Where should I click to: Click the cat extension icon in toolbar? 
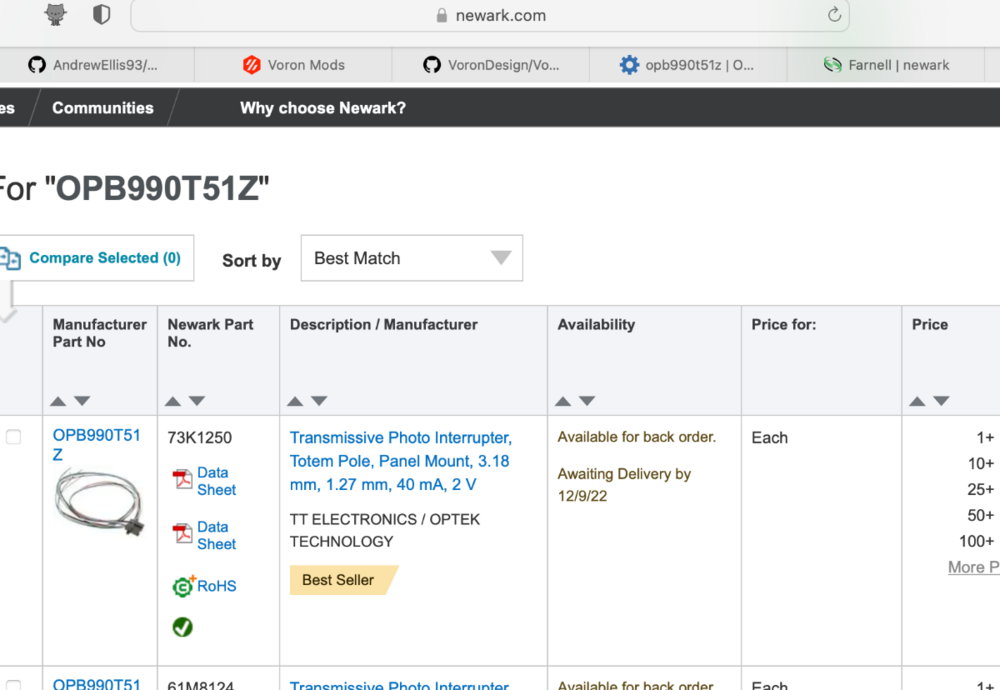tap(55, 14)
